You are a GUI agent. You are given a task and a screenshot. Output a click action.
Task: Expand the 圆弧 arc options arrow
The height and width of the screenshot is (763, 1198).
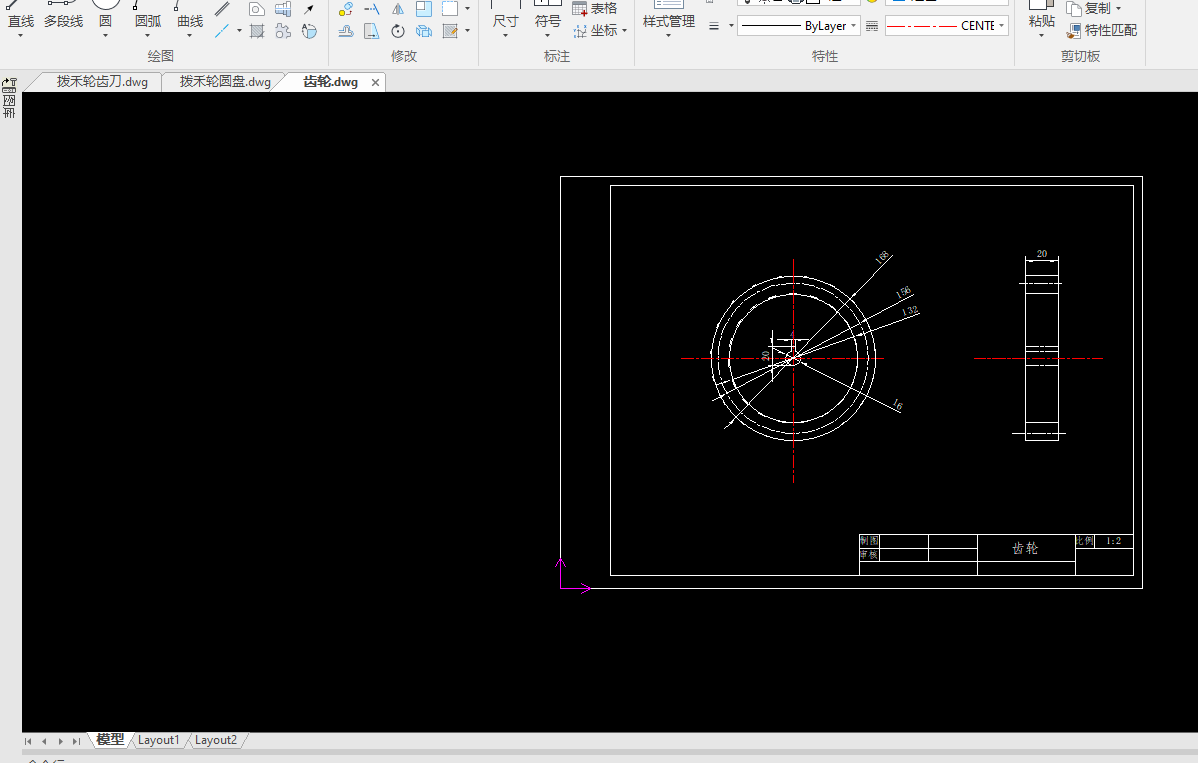click(x=147, y=36)
